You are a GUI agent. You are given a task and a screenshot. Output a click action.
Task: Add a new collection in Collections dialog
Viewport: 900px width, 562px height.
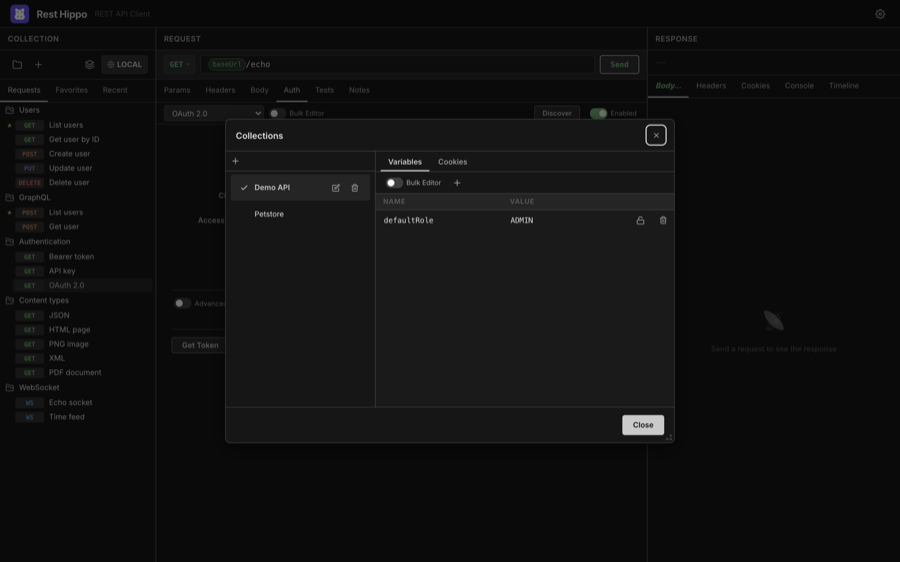tap(235, 161)
